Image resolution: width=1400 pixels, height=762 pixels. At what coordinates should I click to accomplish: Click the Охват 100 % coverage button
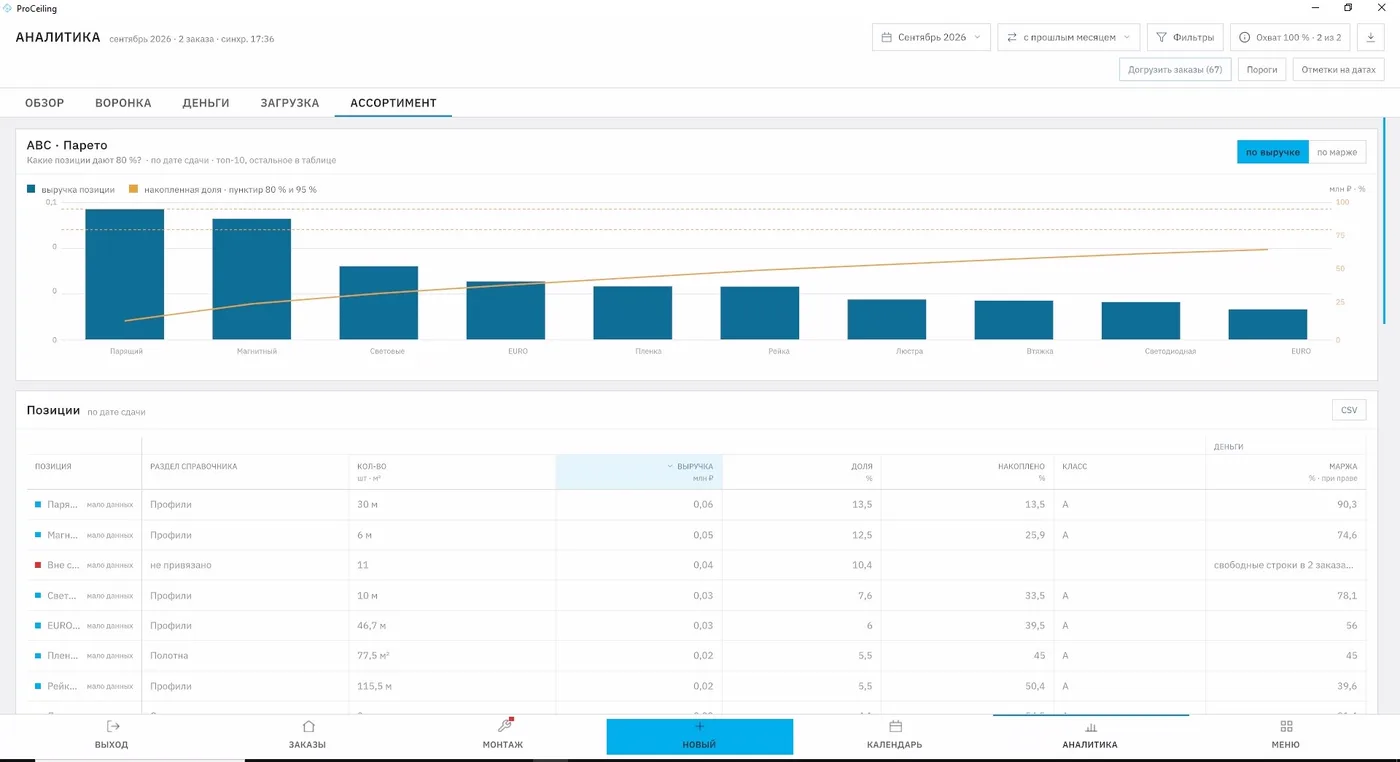point(1290,37)
